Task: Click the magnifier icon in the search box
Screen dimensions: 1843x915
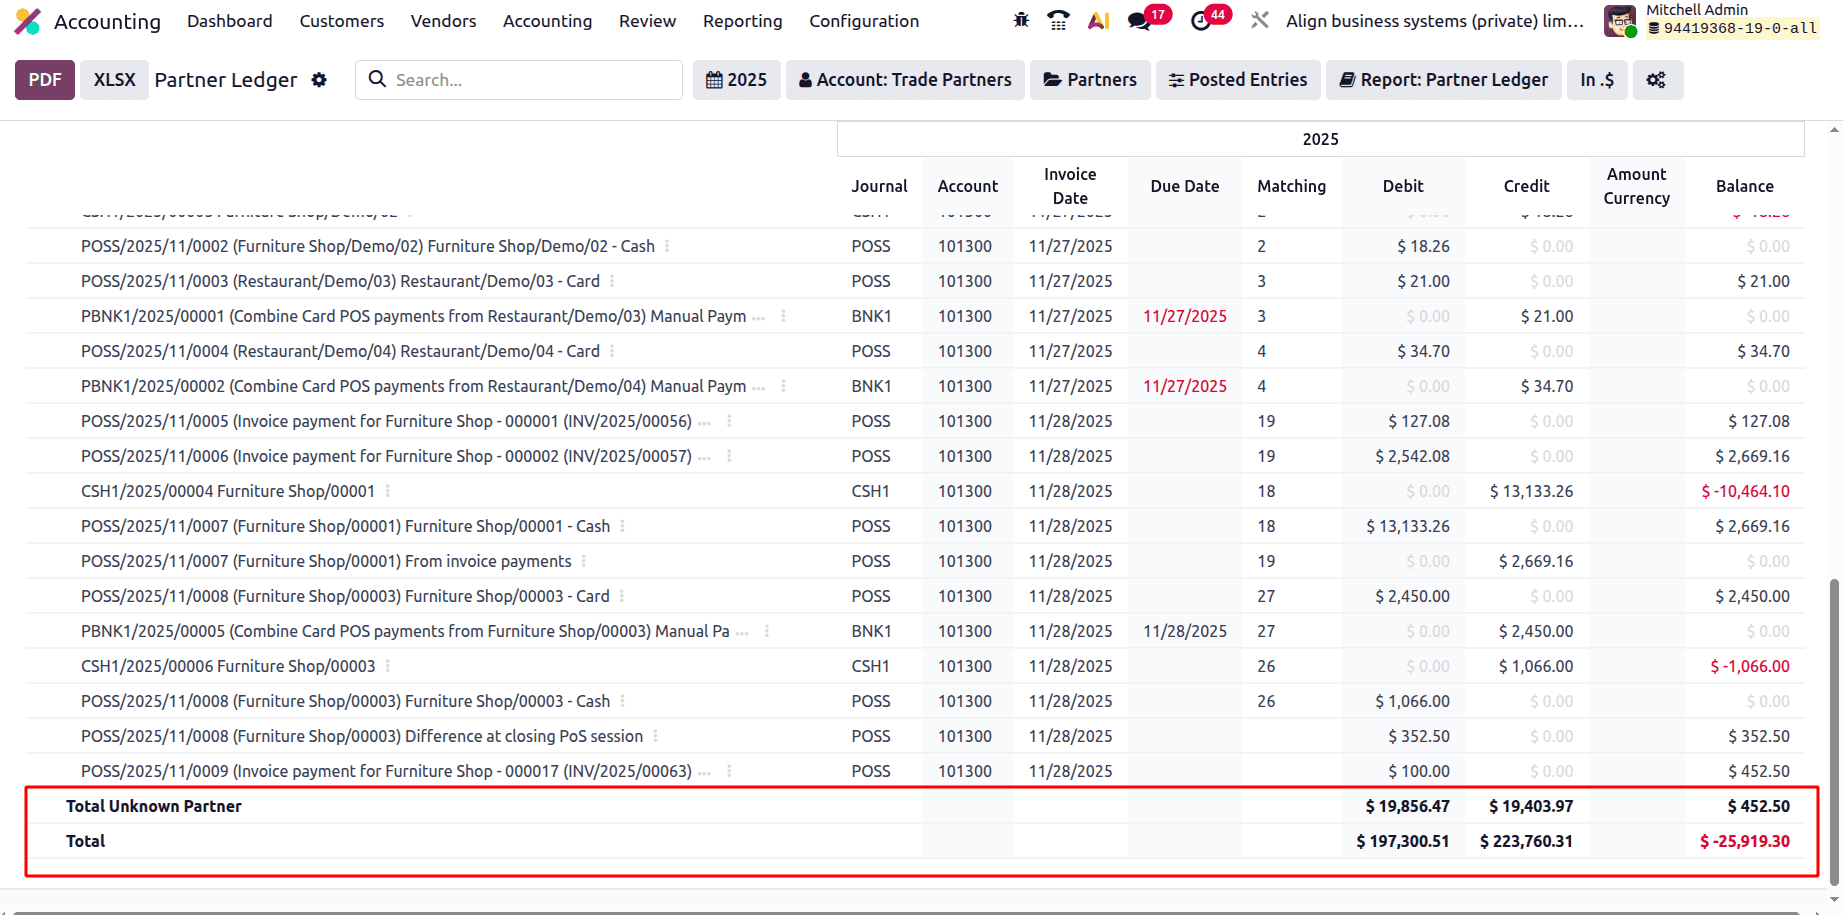Action: click(x=377, y=79)
